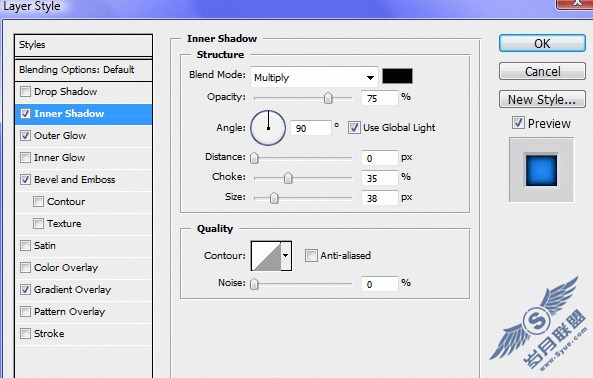The width and height of the screenshot is (593, 378).
Task: Click the Contour curve thumbnail
Action: point(266,256)
